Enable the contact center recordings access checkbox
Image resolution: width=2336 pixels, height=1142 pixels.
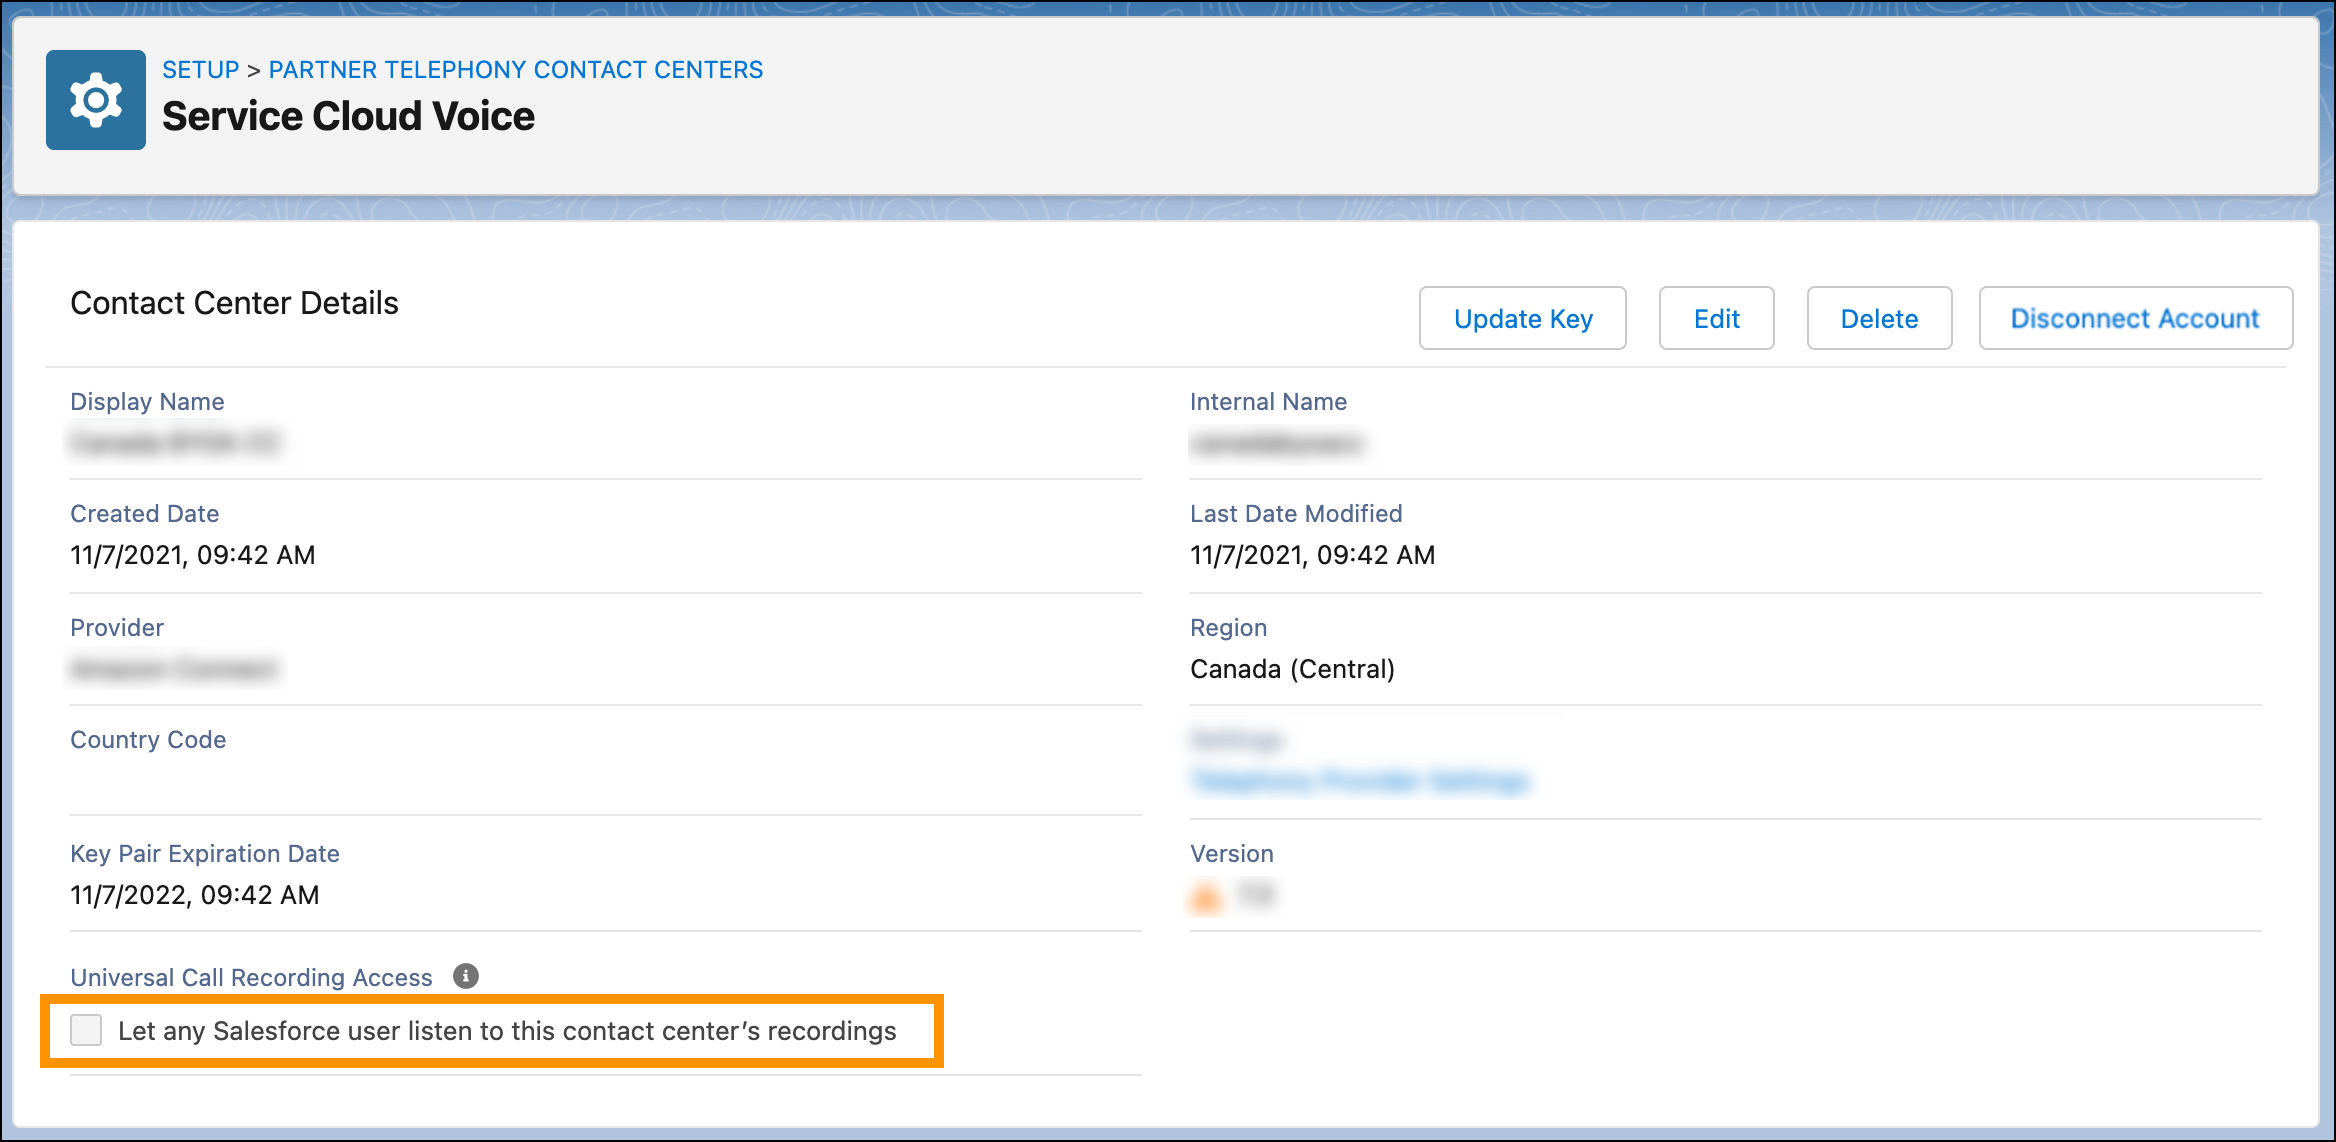point(86,1030)
